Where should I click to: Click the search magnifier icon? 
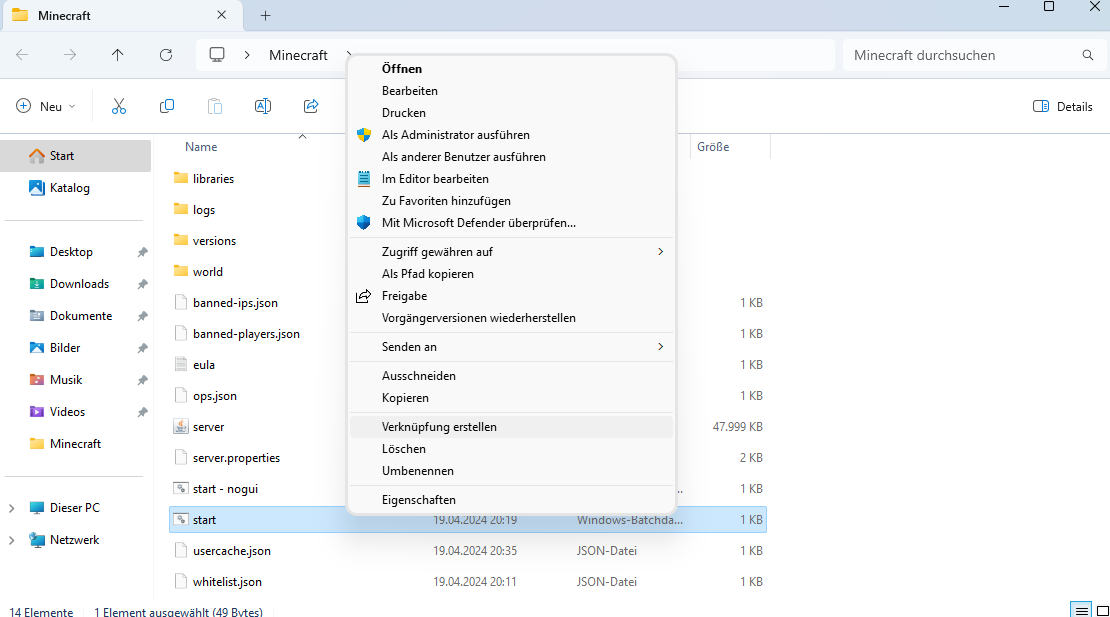pyautogui.click(x=1088, y=55)
